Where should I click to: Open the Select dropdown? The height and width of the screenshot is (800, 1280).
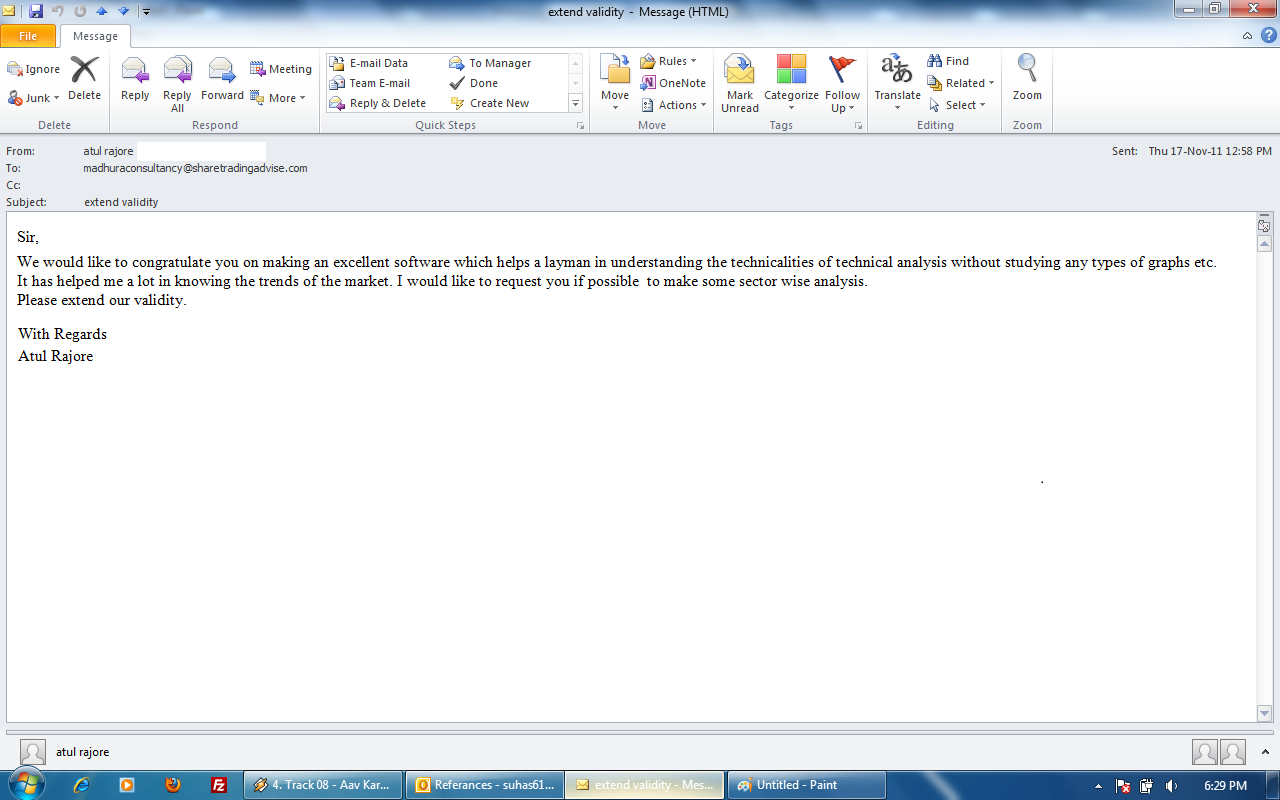(x=957, y=105)
